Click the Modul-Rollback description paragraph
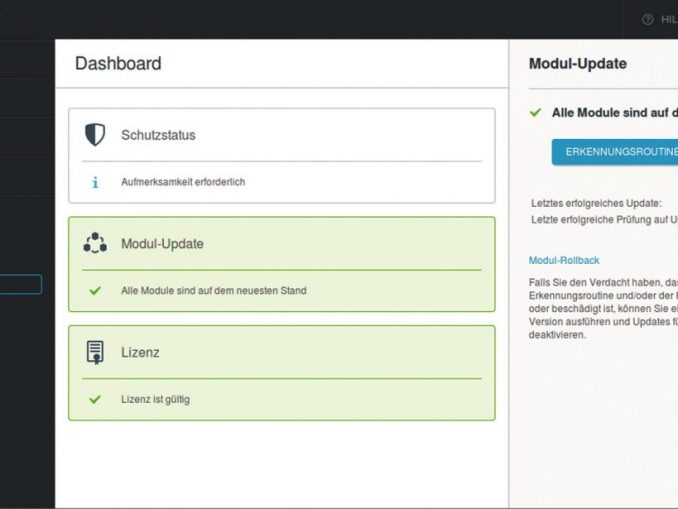This screenshot has width=678, height=509. coord(603,309)
